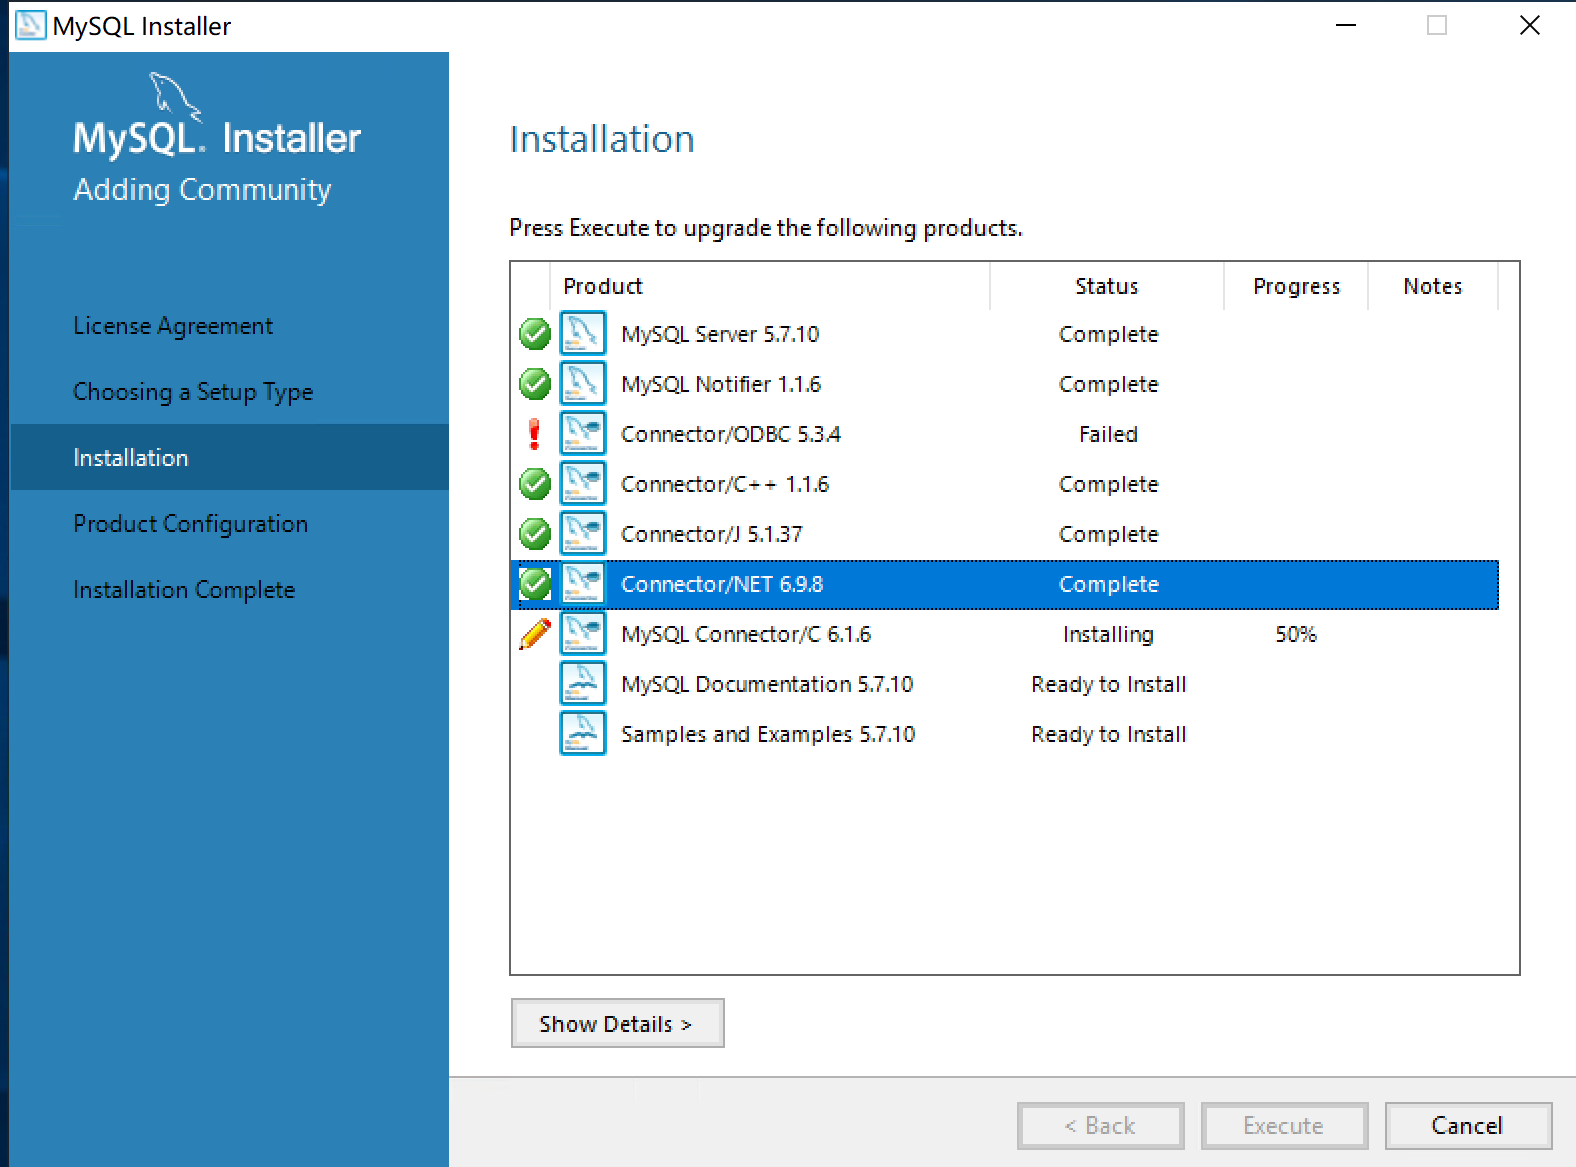The height and width of the screenshot is (1167, 1576).
Task: Click the green checkmark beside MySQL Notifier 1.1.6
Action: (x=535, y=384)
